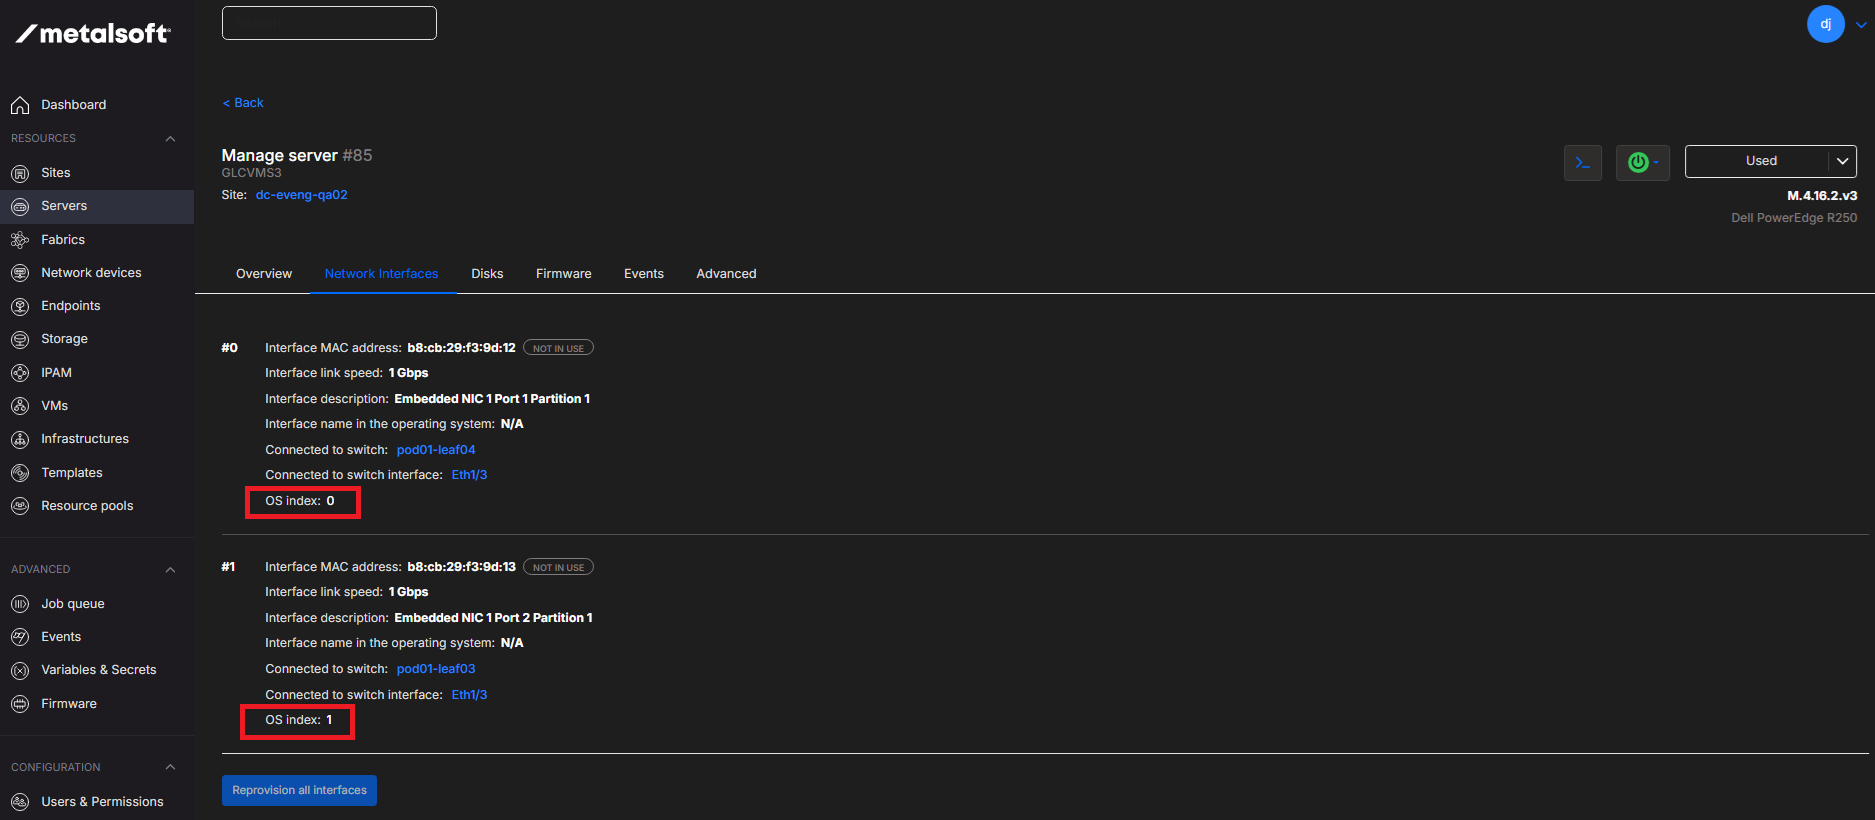Open the IPAM sidebar icon

(x=20, y=373)
